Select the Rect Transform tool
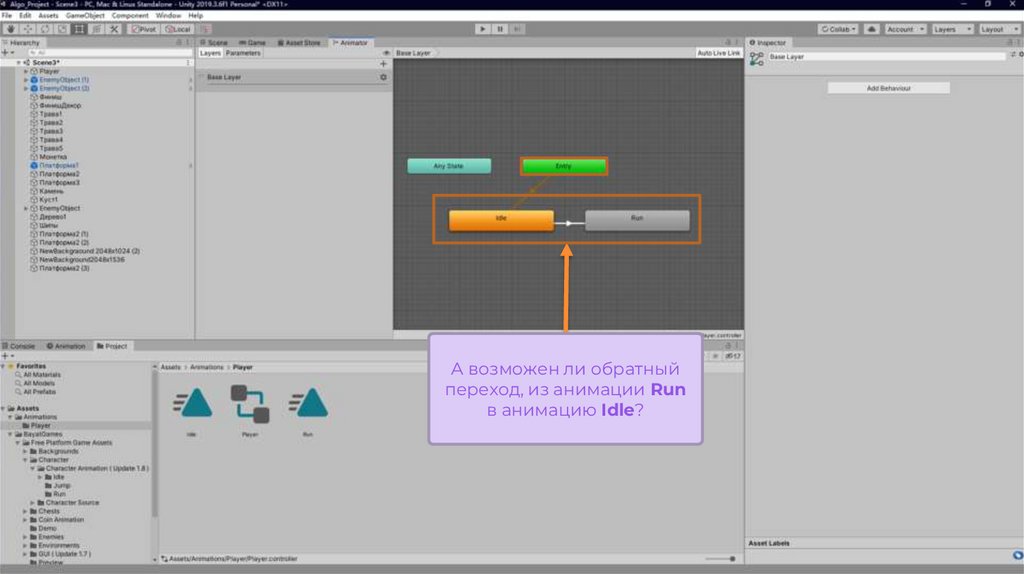The width and height of the screenshot is (1024, 574). (78, 29)
